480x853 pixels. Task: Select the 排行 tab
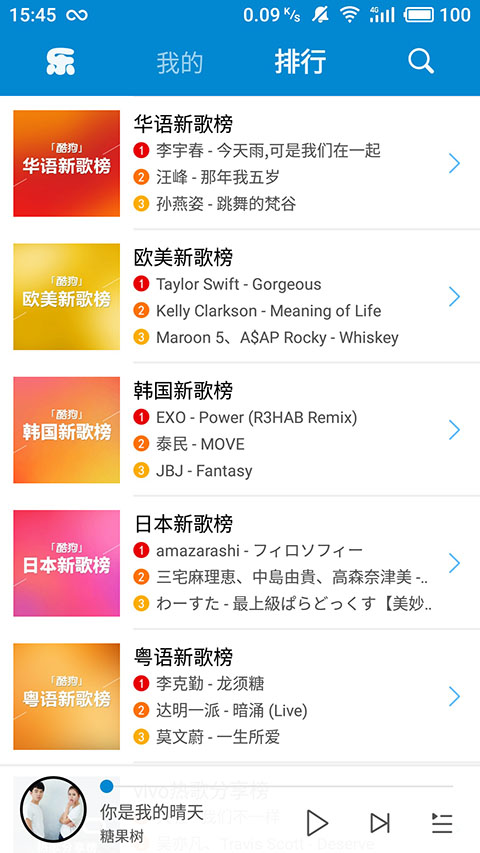point(300,61)
